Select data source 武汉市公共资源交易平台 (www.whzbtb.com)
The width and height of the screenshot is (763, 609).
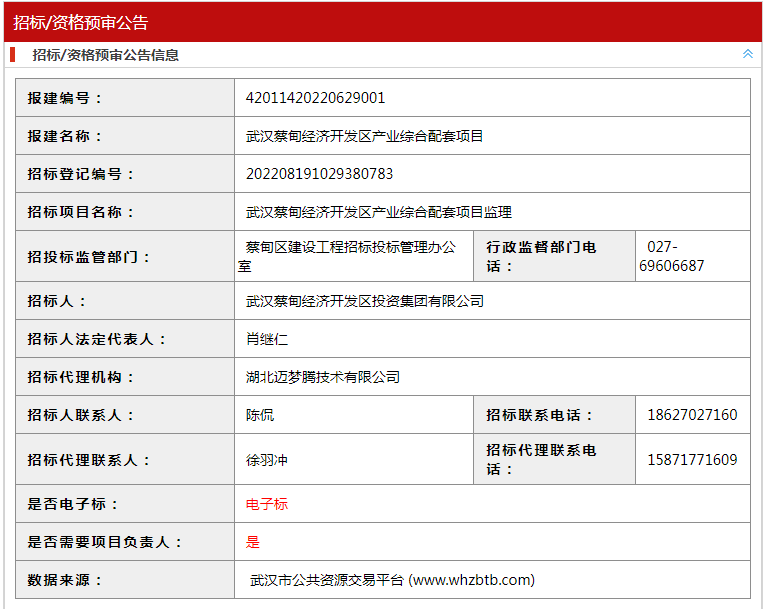pyautogui.click(x=392, y=579)
